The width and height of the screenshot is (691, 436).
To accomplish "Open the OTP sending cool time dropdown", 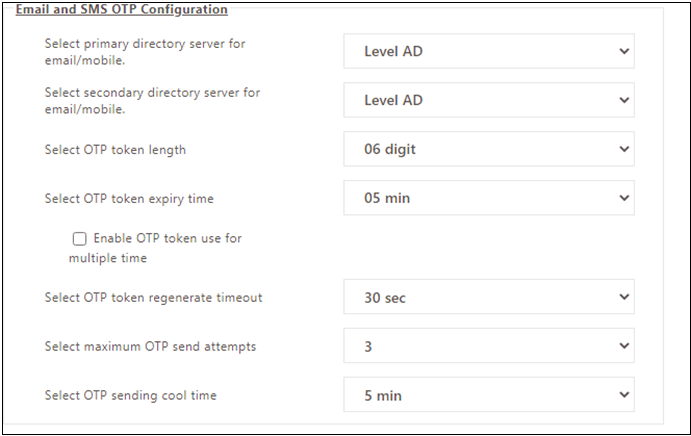I will tap(489, 395).
